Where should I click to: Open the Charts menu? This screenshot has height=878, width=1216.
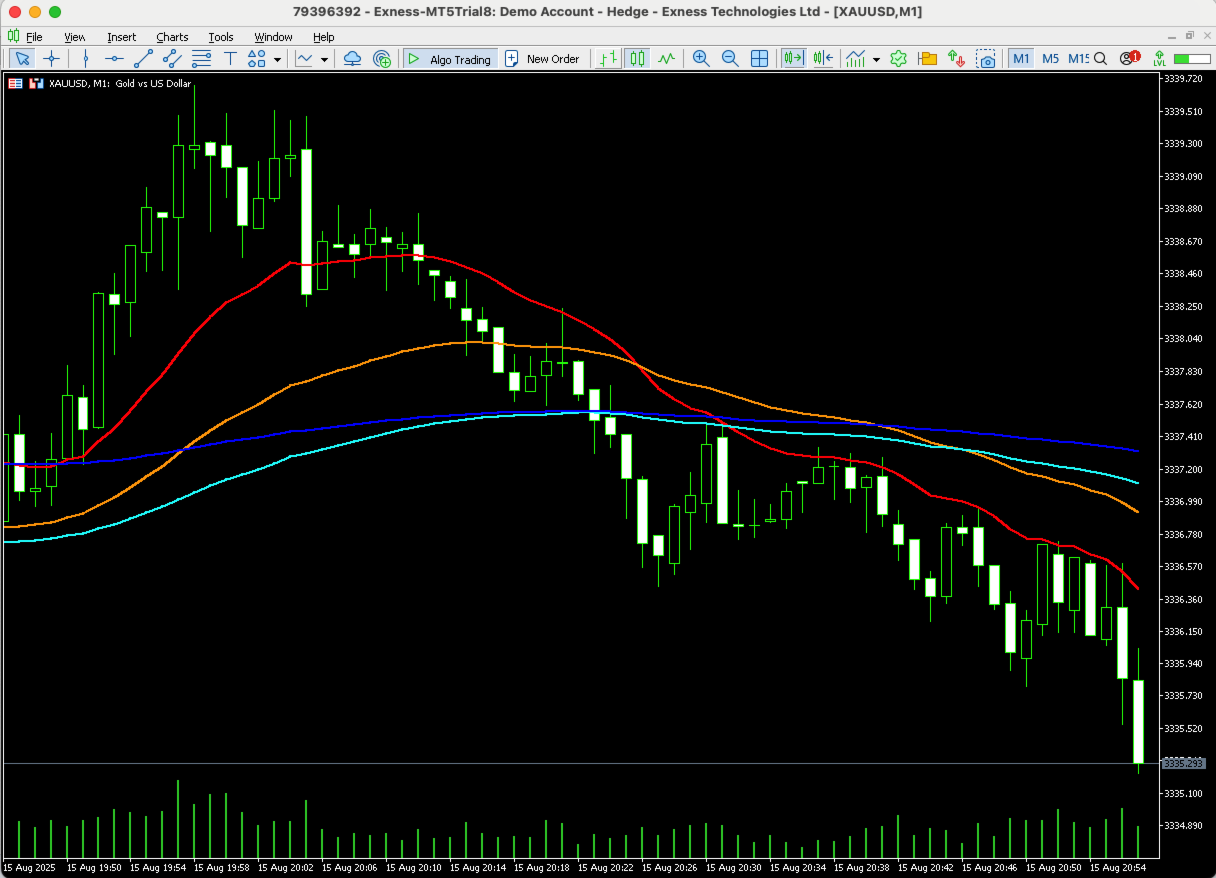coord(172,37)
